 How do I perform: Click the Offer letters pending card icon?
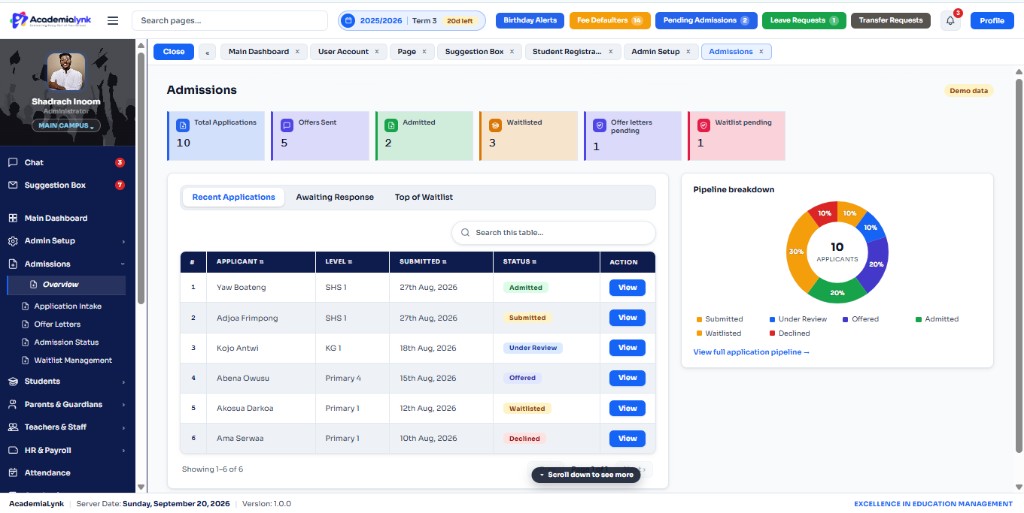tap(600, 125)
